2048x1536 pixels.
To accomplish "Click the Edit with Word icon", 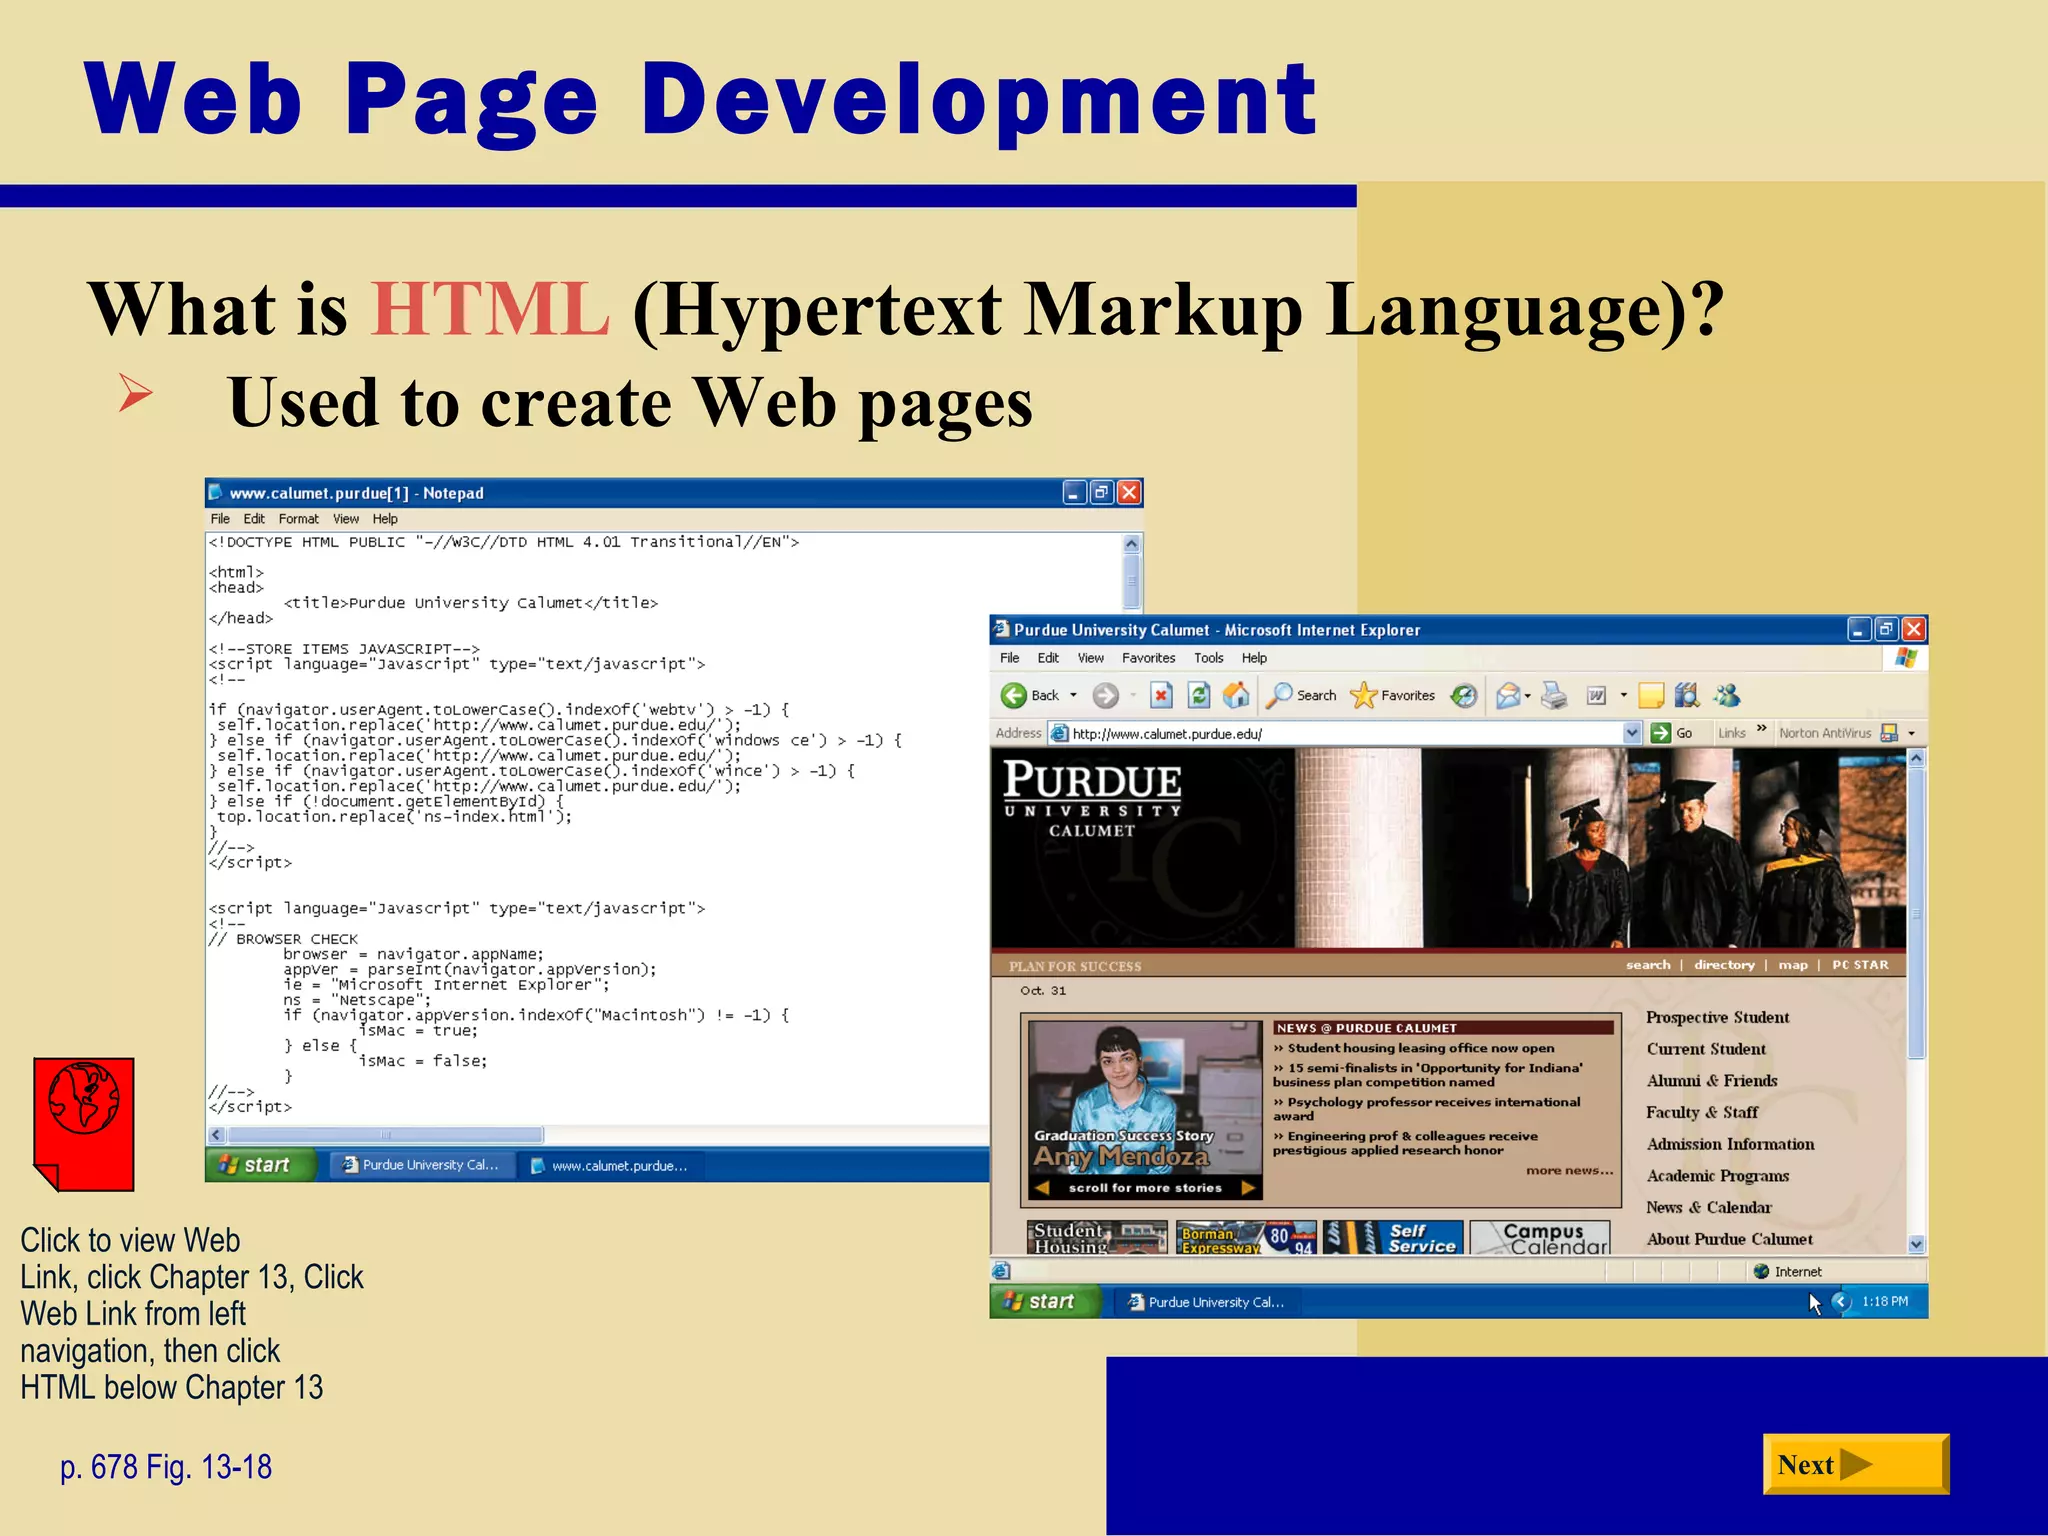I will (x=1597, y=695).
